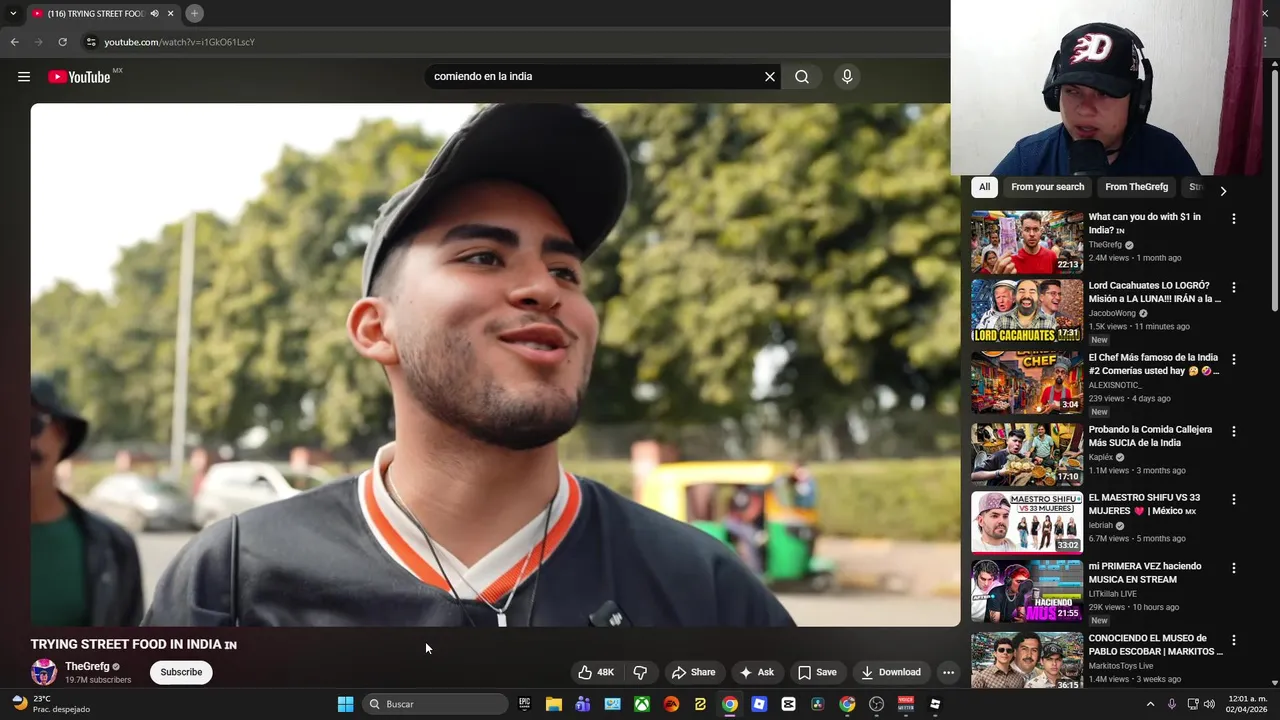Open Xbox app from taskbar
Viewport: 1280px width, 720px height.
(642, 704)
